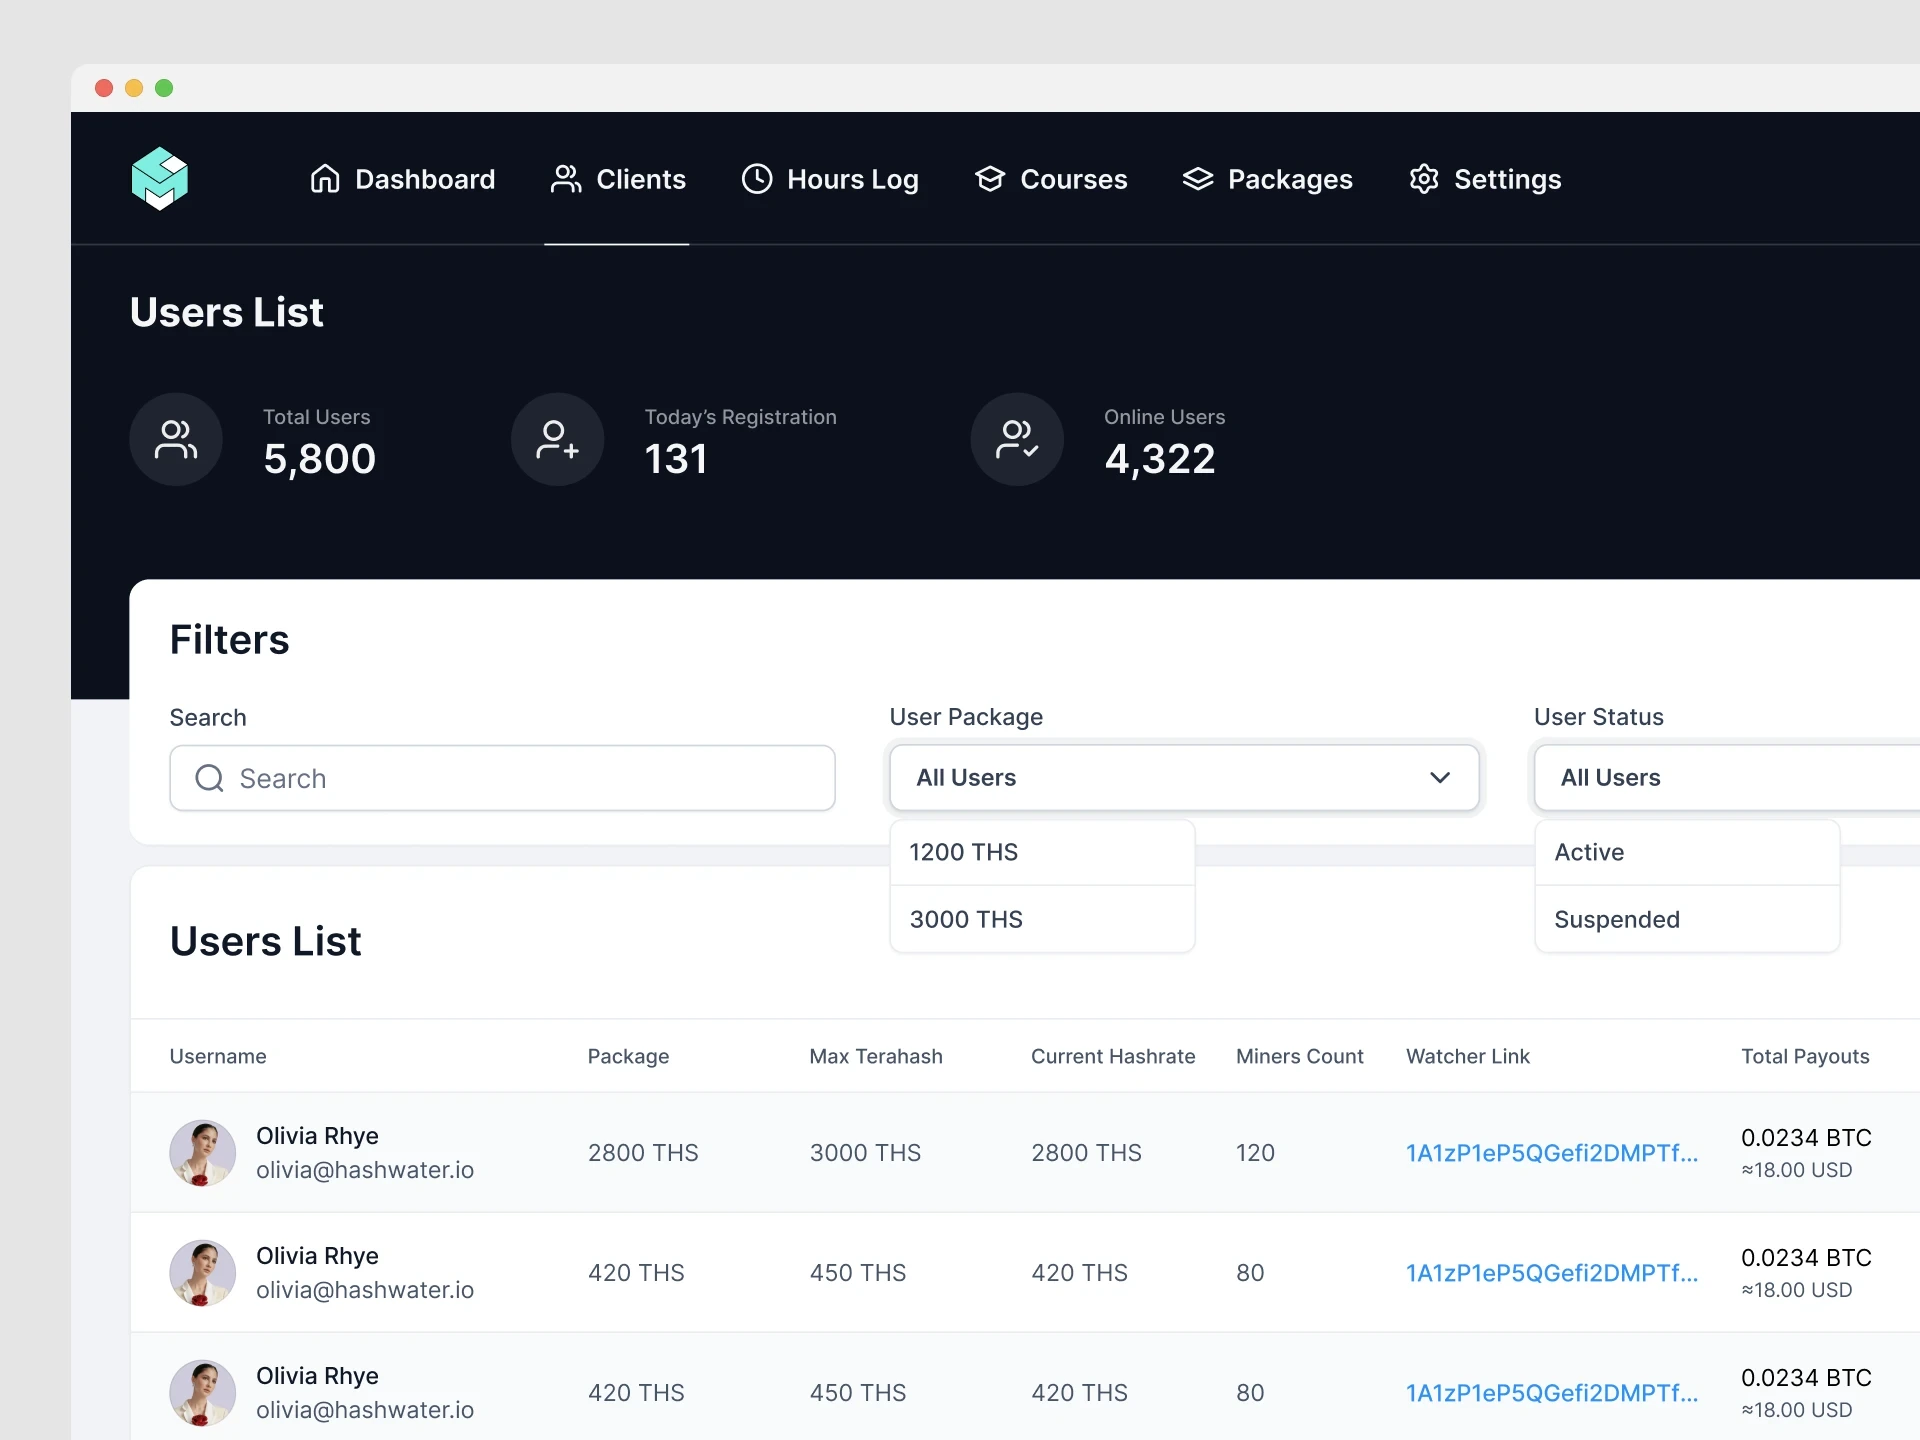Image resolution: width=1920 pixels, height=1440 pixels.
Task: Open watcher link in 2800 THS row
Action: pyautogui.click(x=1552, y=1153)
